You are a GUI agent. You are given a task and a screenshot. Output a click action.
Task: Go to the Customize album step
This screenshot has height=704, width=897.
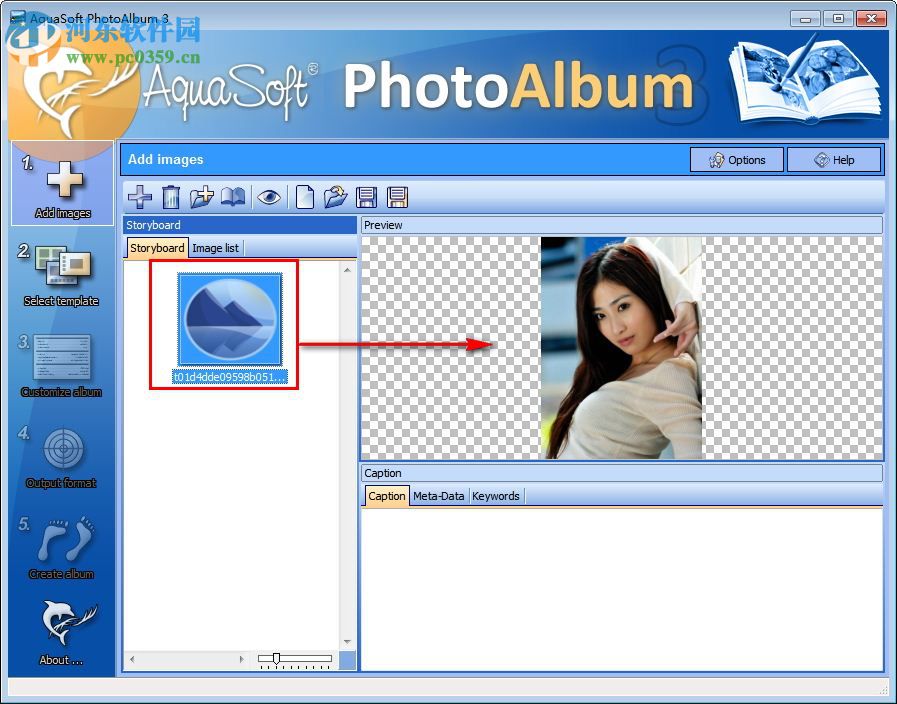pos(62,360)
